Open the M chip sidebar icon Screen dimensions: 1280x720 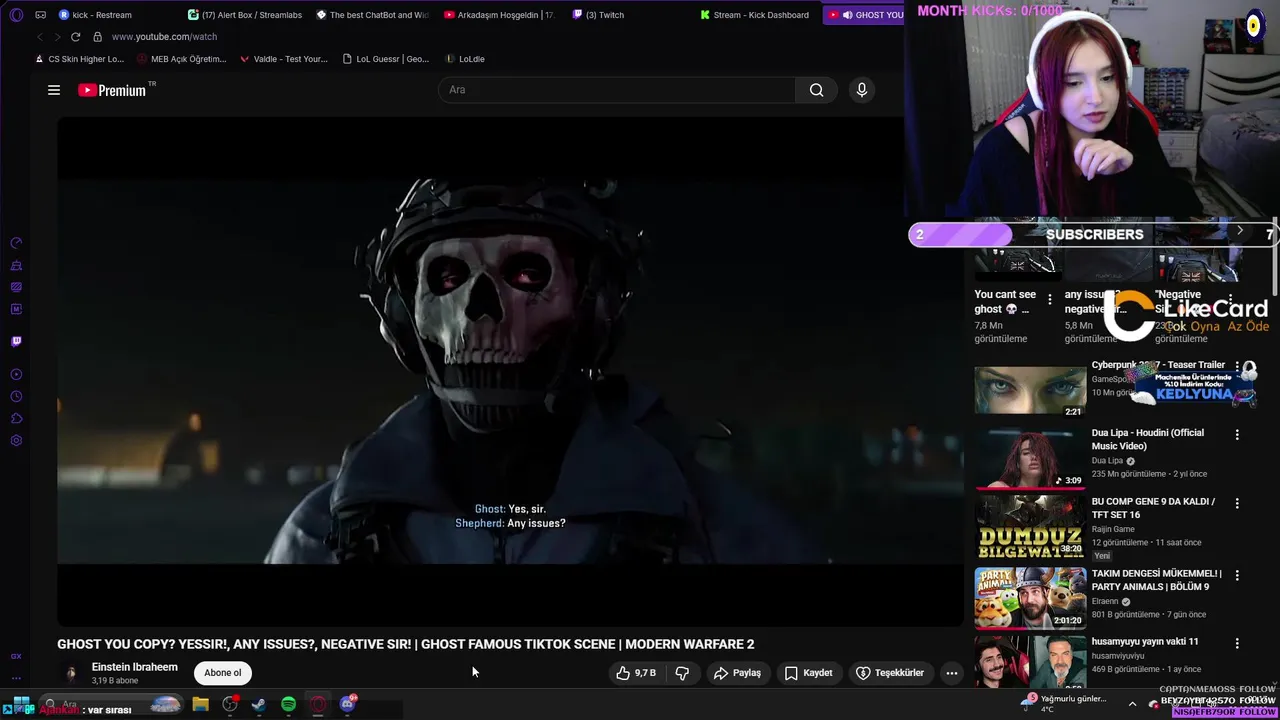16,309
